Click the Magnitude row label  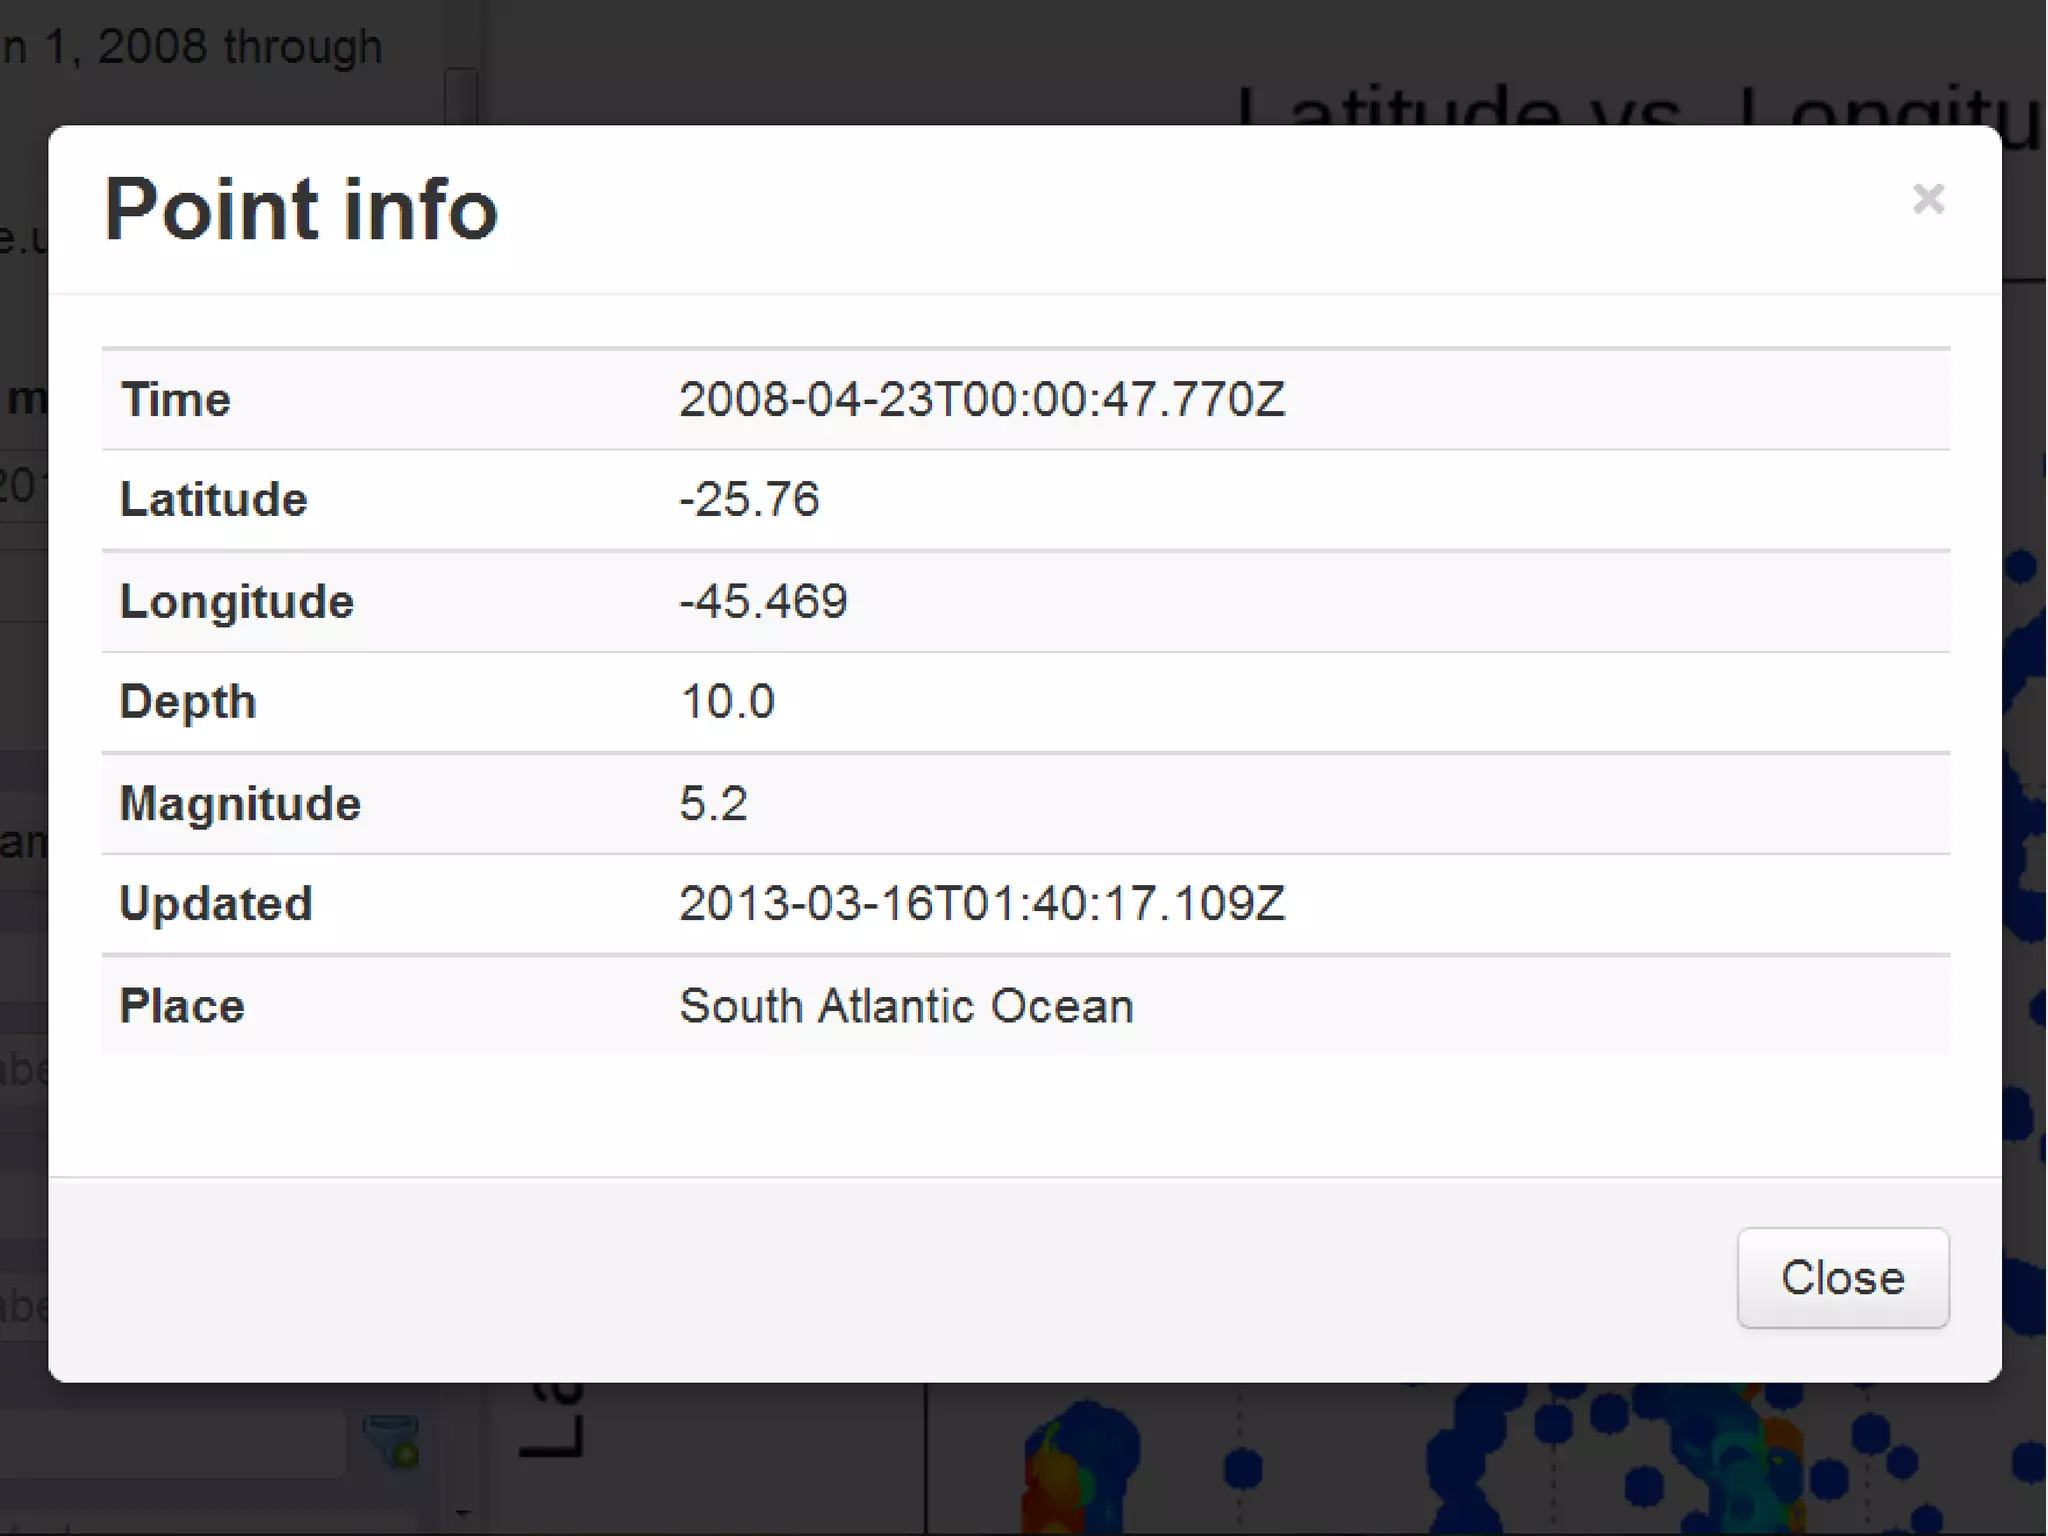coord(240,804)
